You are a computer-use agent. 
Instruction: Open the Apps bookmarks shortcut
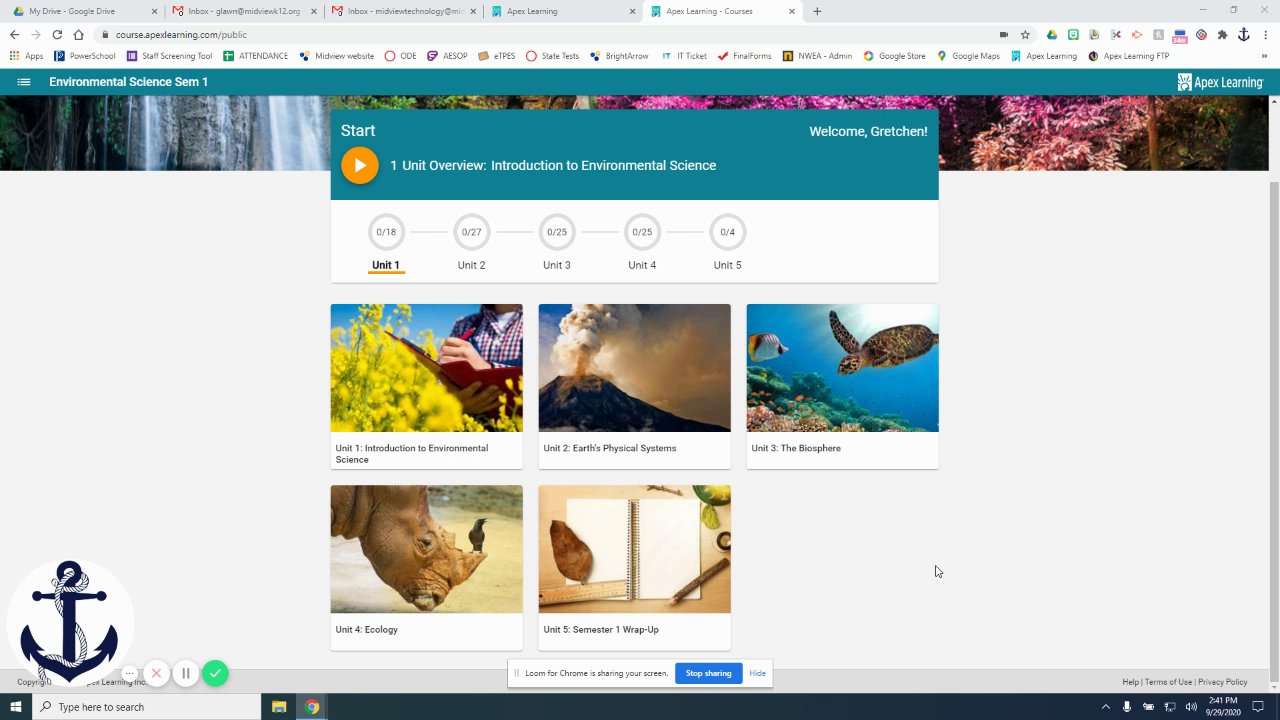pyautogui.click(x=26, y=56)
